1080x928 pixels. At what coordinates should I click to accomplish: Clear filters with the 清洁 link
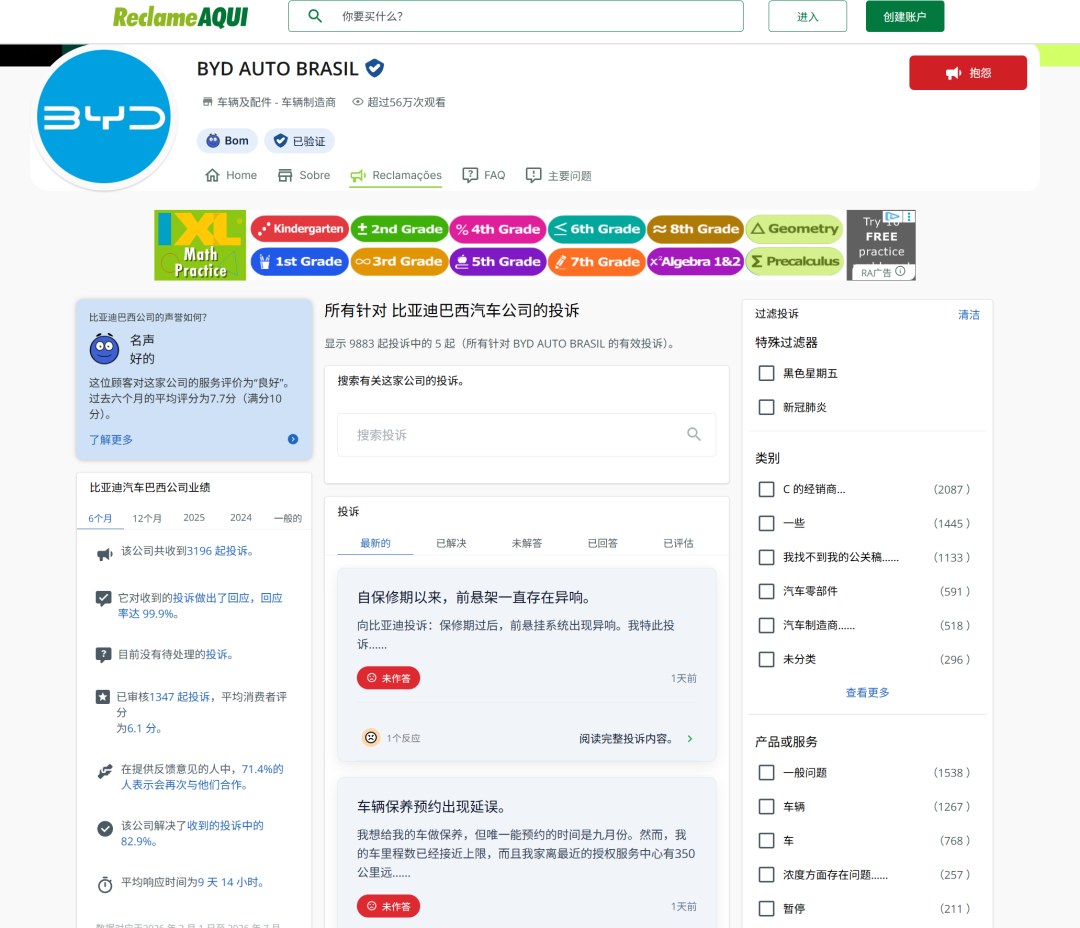tap(968, 315)
